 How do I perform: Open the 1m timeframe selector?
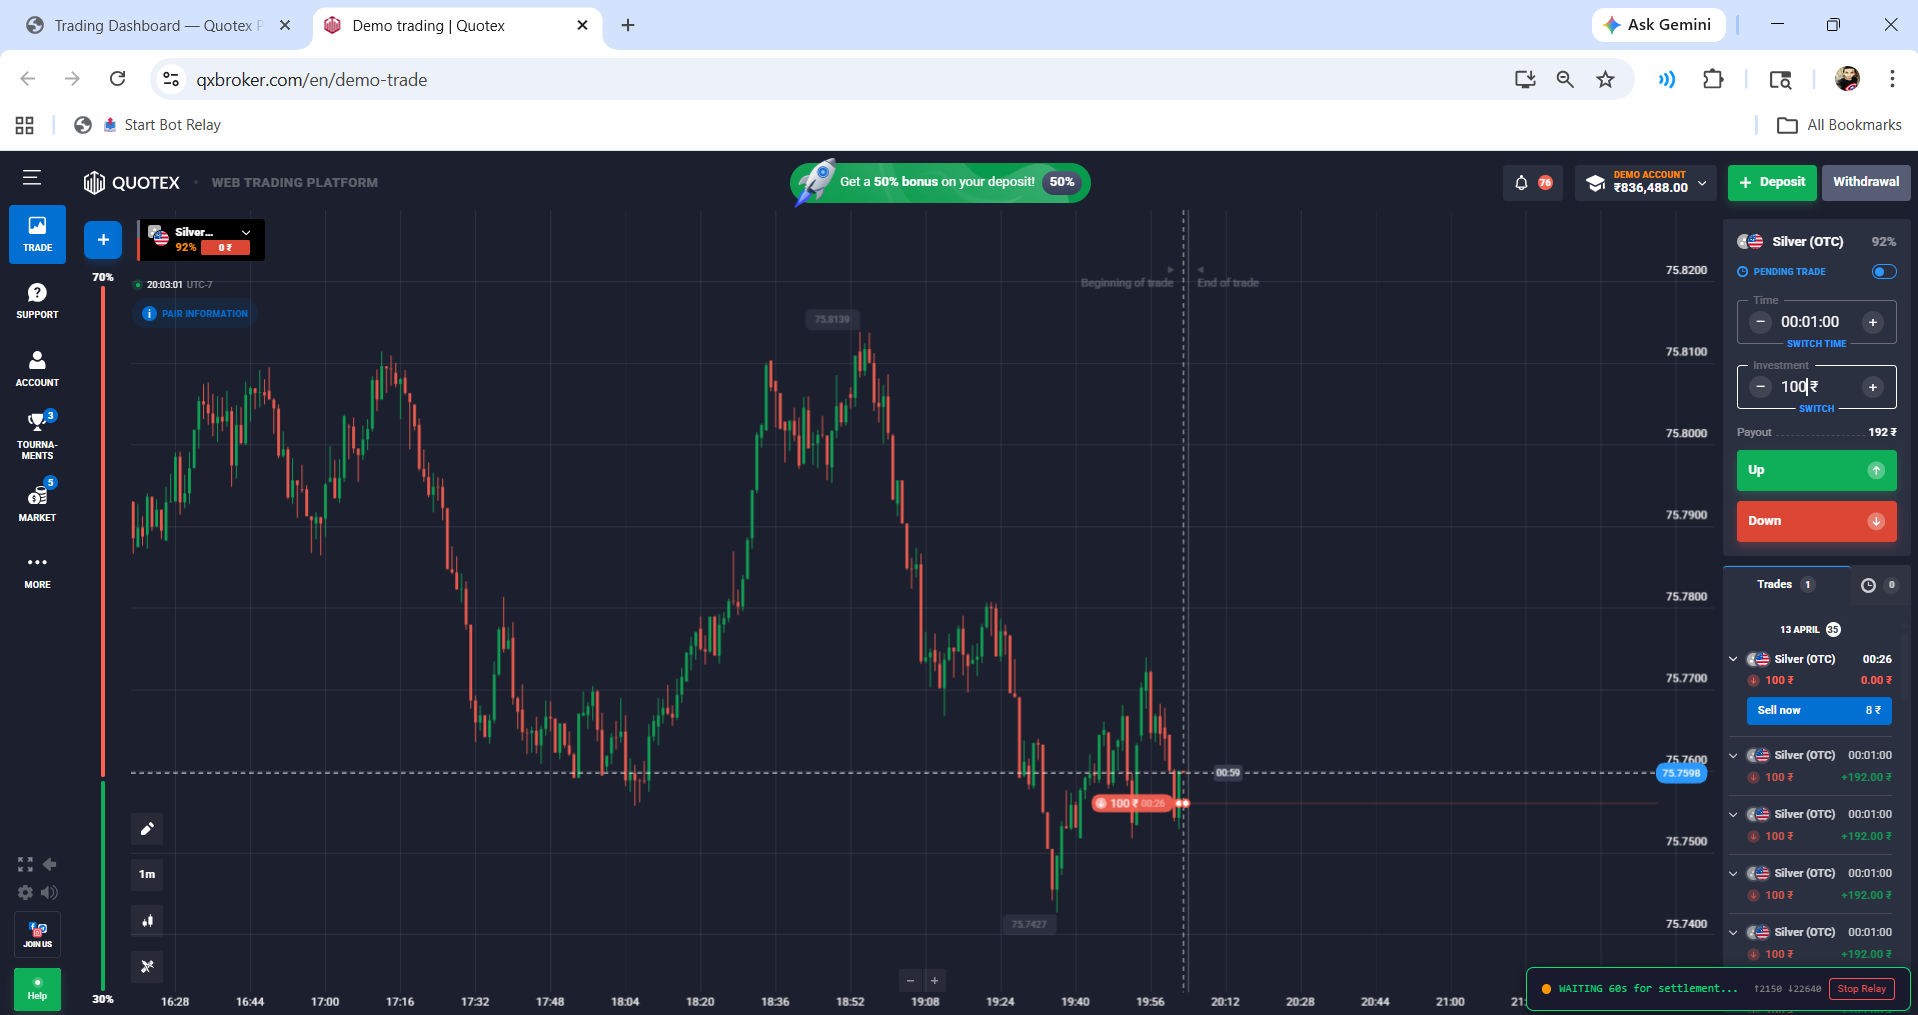(147, 875)
